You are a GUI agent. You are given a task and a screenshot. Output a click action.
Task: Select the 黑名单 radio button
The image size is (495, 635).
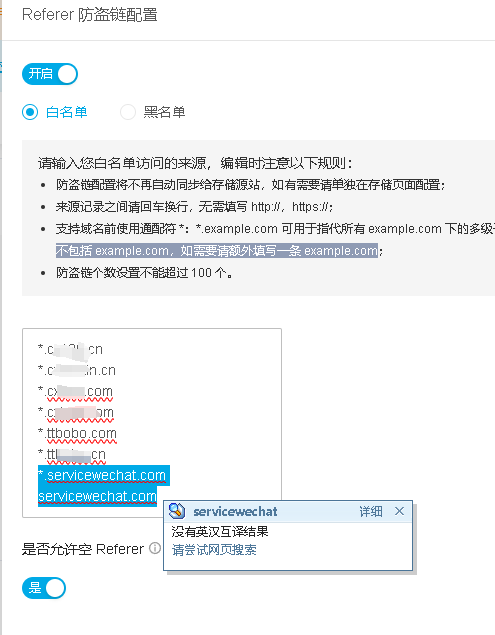point(128,112)
